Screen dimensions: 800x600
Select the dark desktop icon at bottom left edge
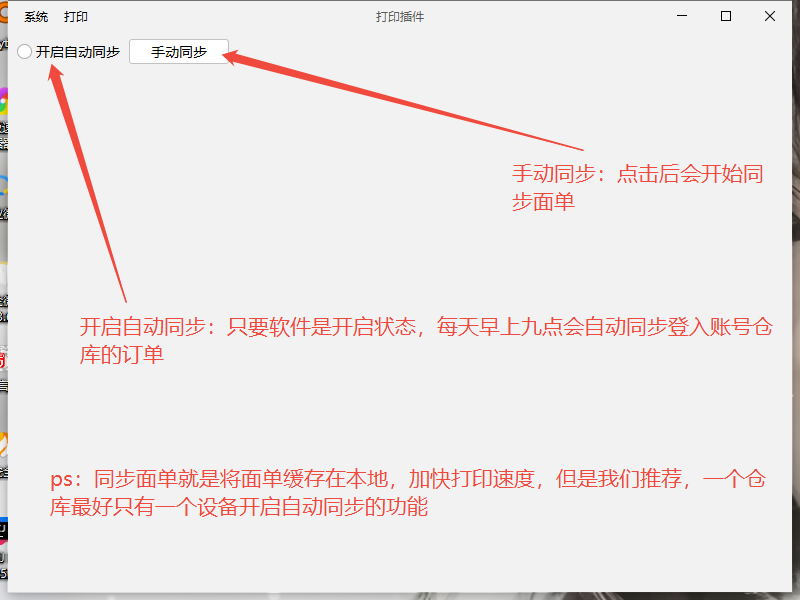3,530
